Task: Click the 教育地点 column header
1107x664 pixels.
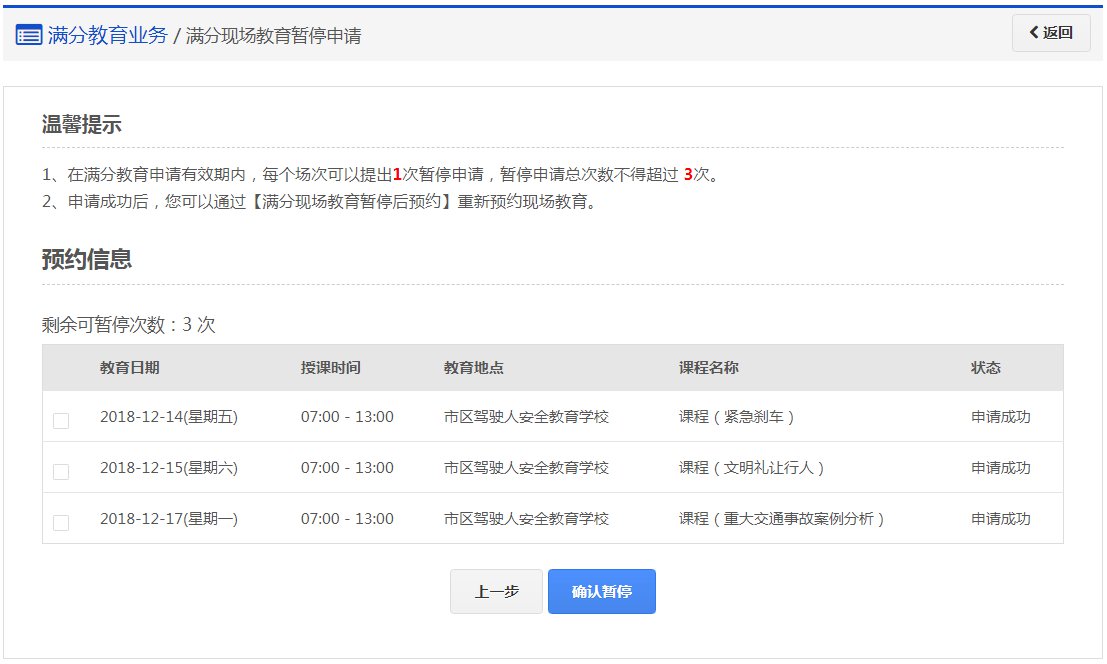Action: point(473,368)
